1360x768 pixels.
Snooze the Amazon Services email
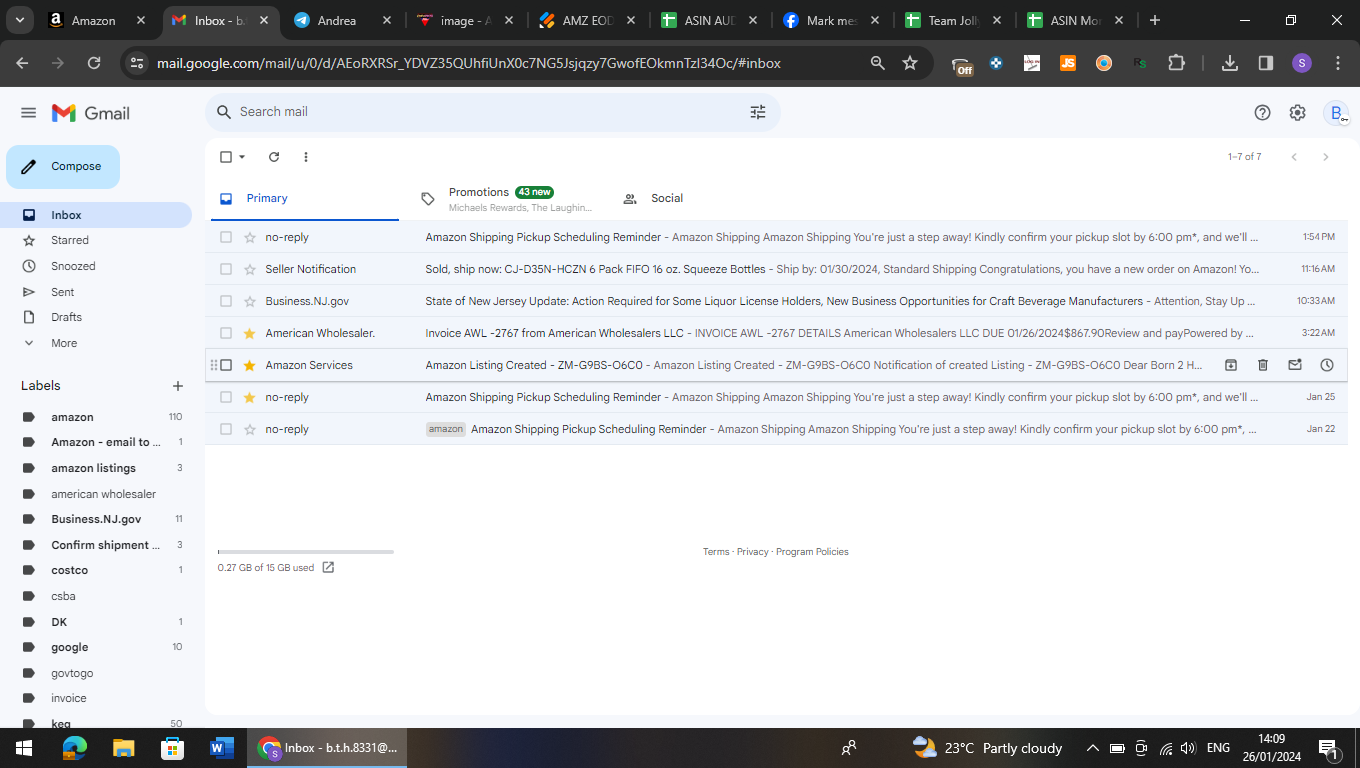click(x=1327, y=365)
